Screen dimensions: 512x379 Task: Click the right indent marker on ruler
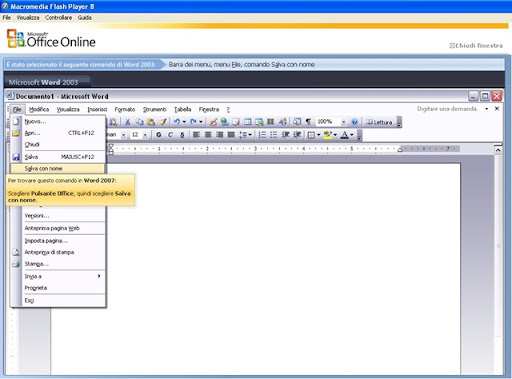tap(400, 149)
